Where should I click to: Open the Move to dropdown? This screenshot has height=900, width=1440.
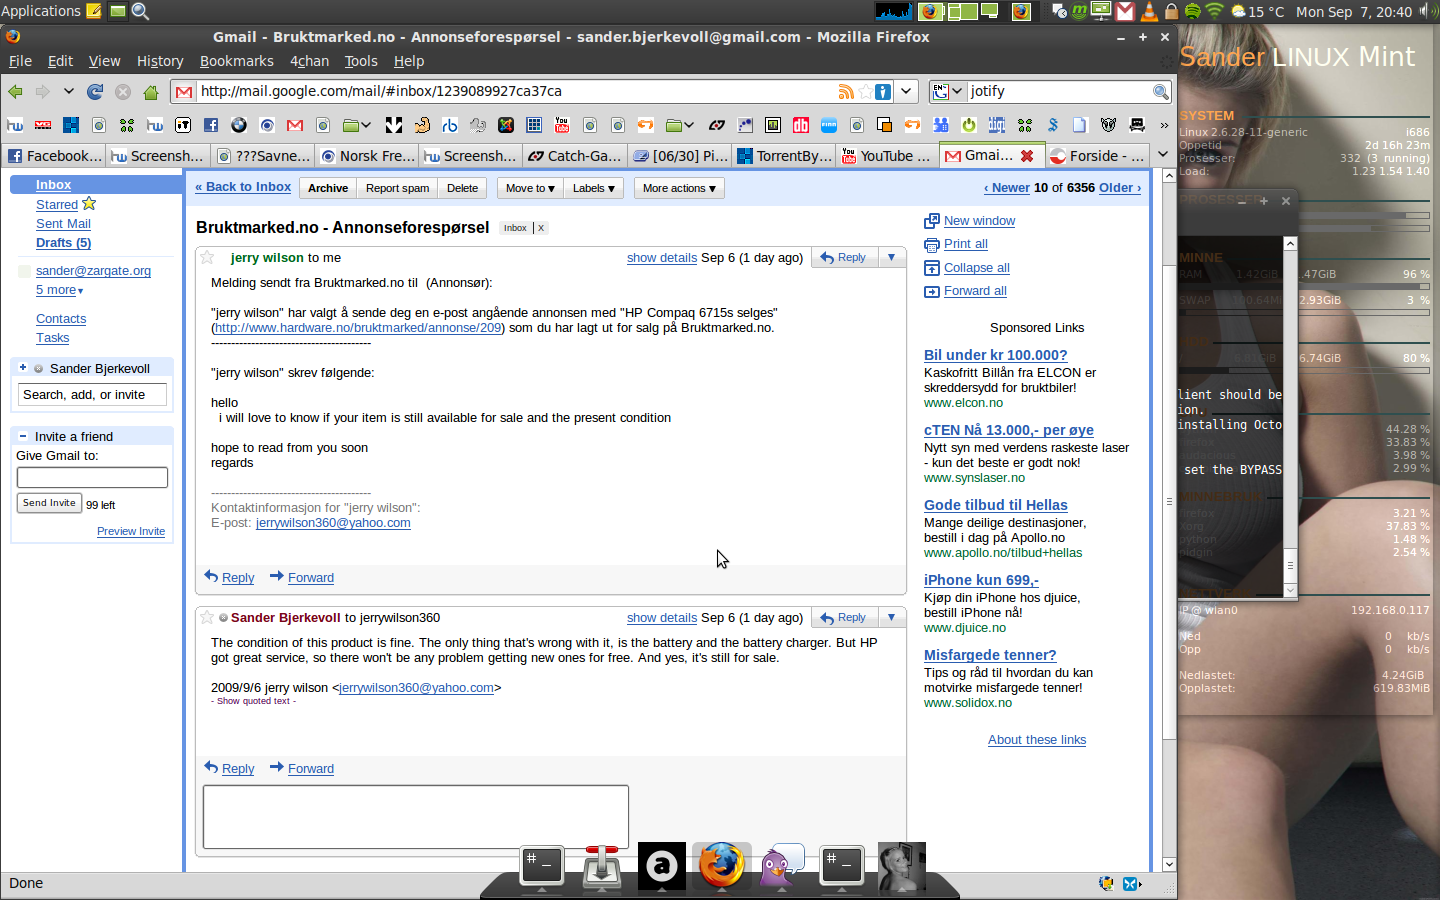click(530, 188)
